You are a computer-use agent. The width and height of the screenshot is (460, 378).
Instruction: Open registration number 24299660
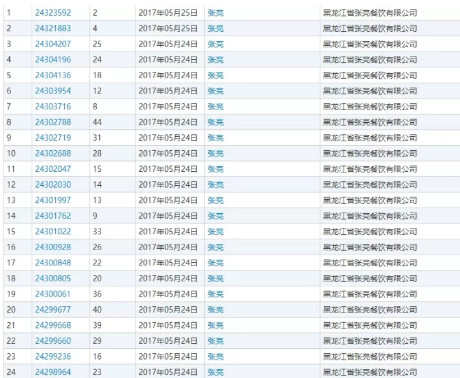click(53, 341)
